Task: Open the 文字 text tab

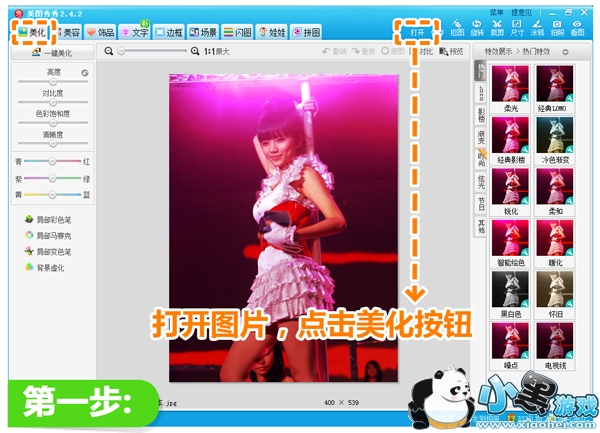Action: [x=135, y=33]
